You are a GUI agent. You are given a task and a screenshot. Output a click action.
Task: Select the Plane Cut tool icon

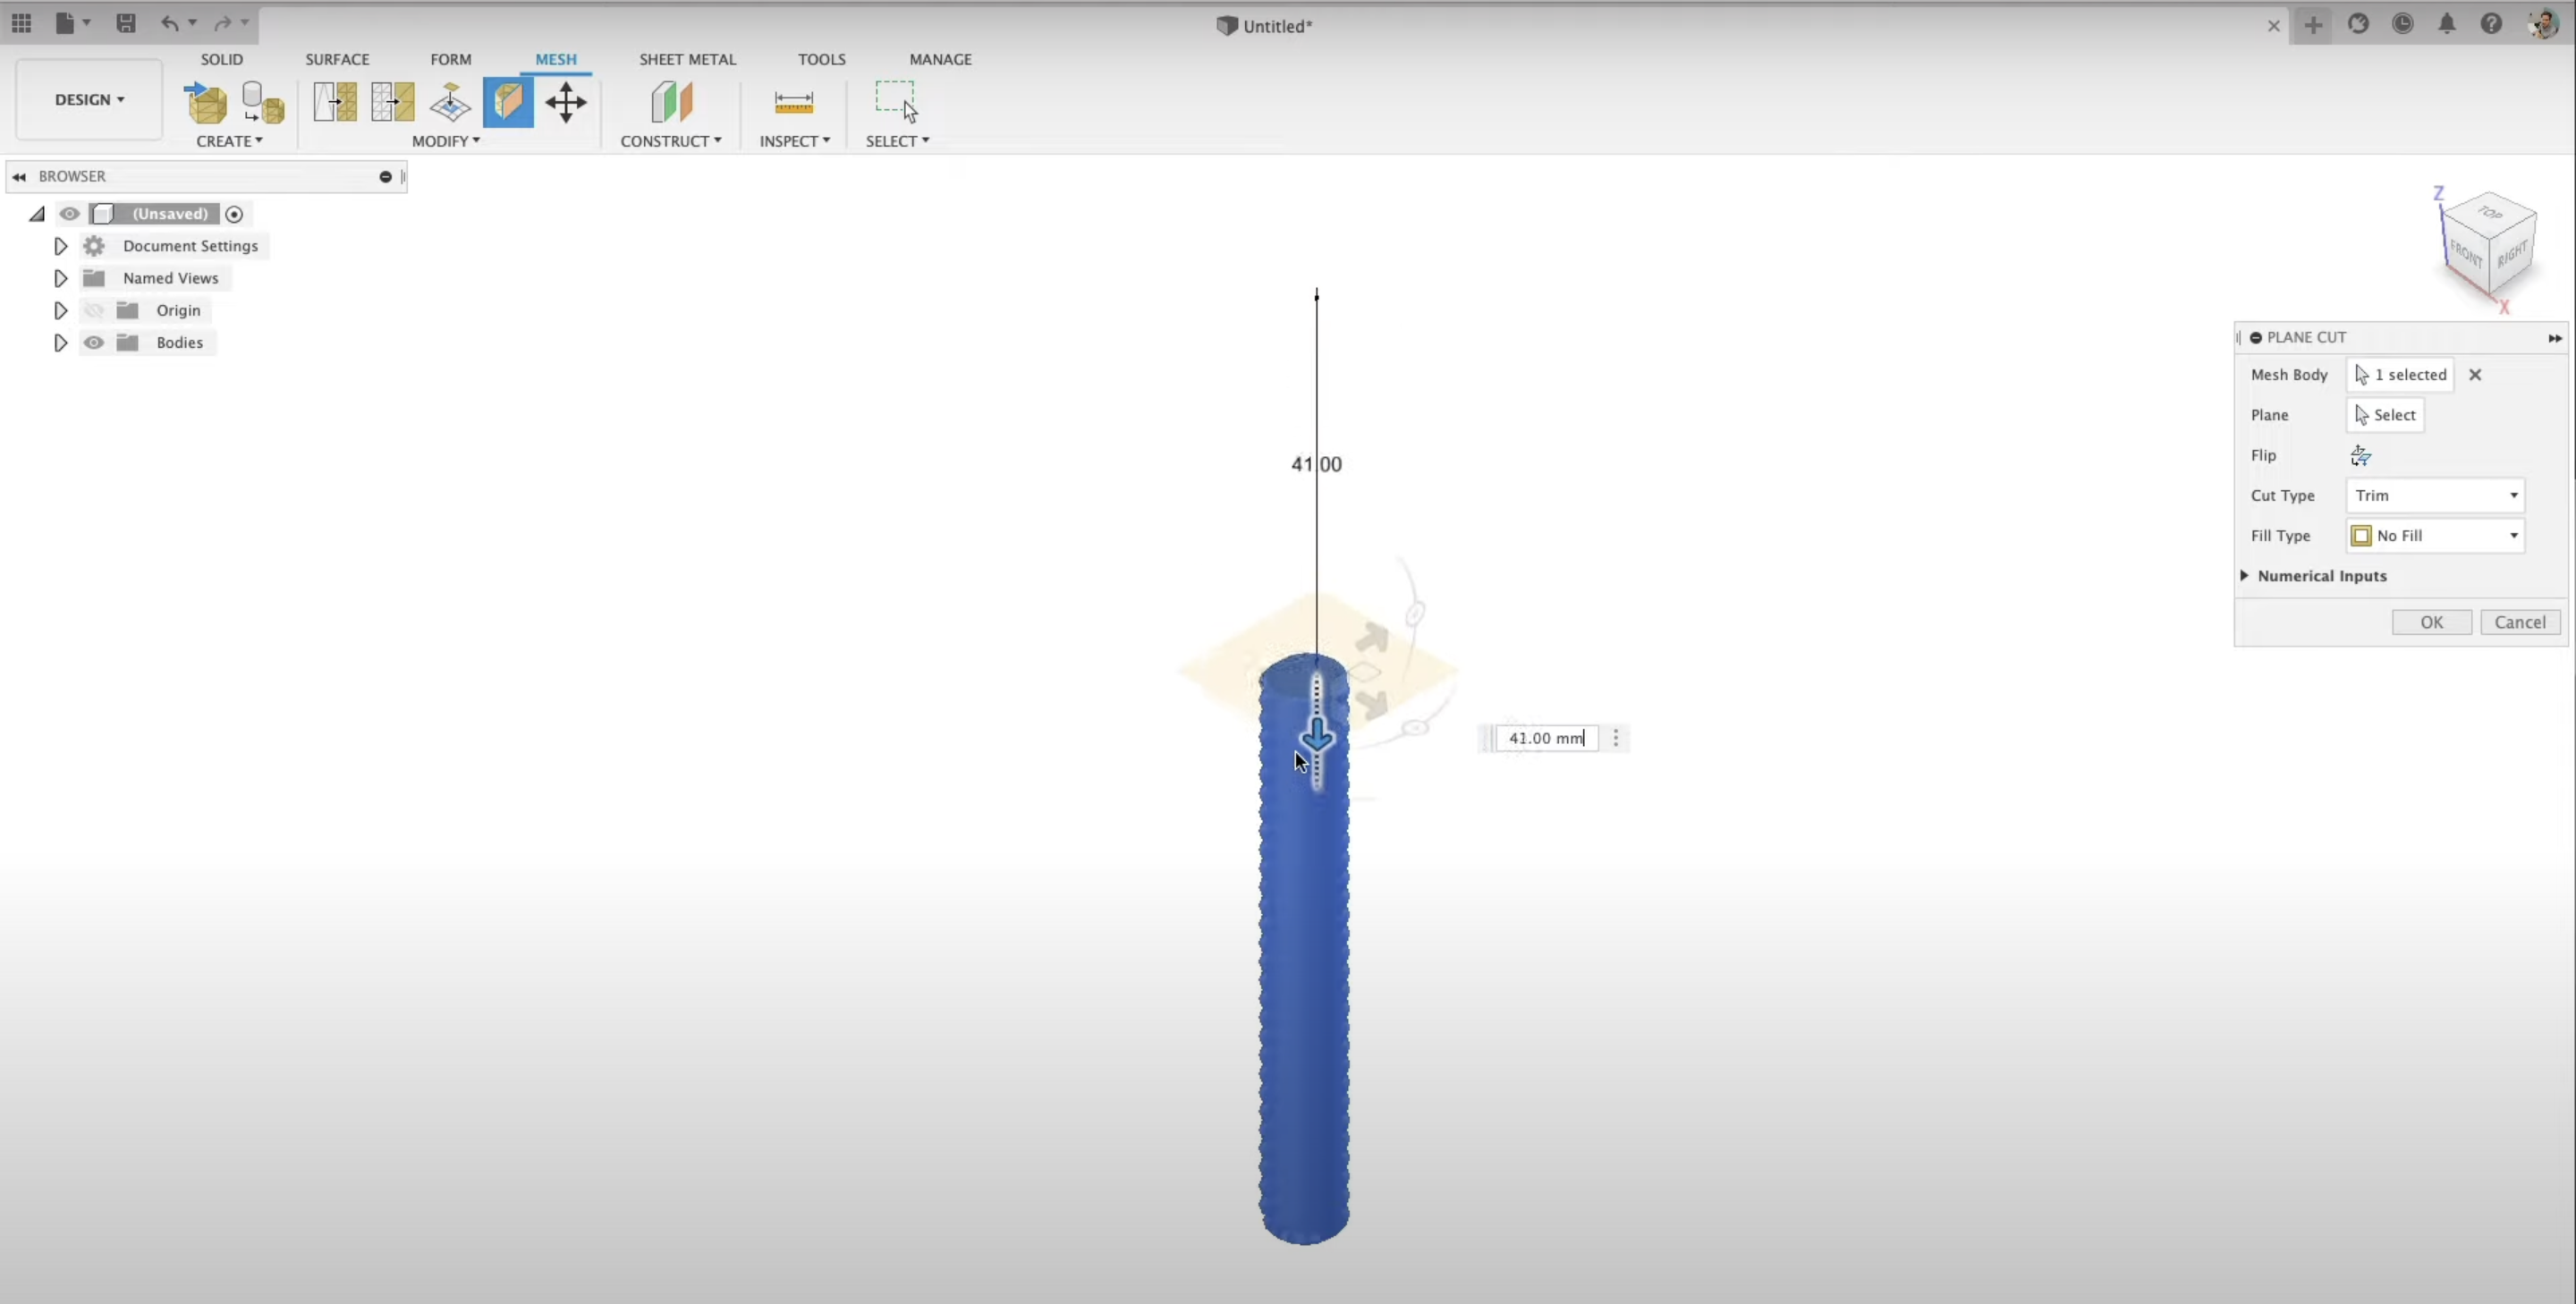[x=508, y=103]
